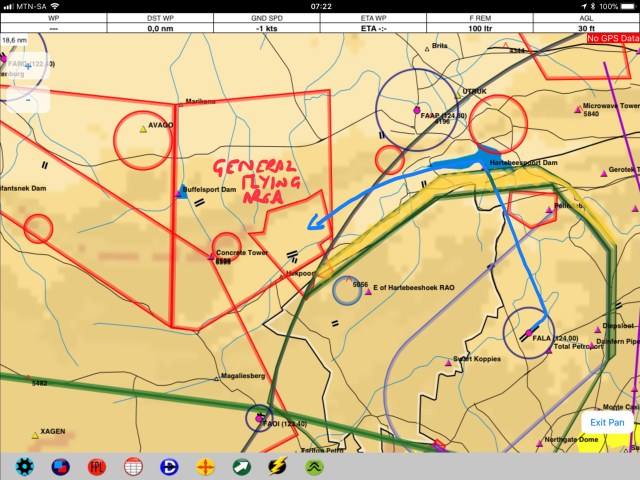Tap the lightning bolt icon
The height and width of the screenshot is (480, 640).
coord(278,466)
